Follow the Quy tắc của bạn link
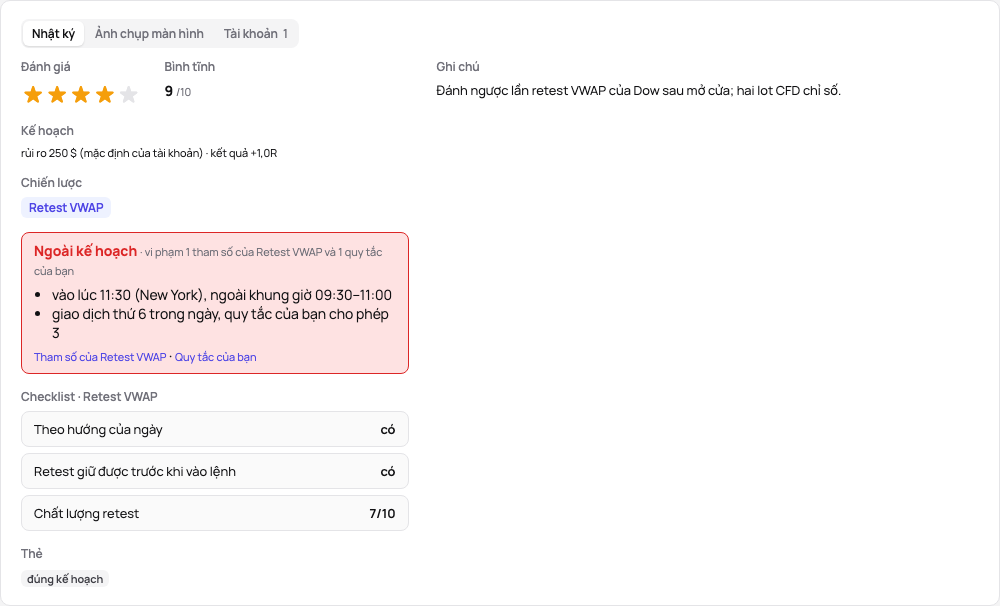Image resolution: width=1000 pixels, height=606 pixels. [216, 357]
